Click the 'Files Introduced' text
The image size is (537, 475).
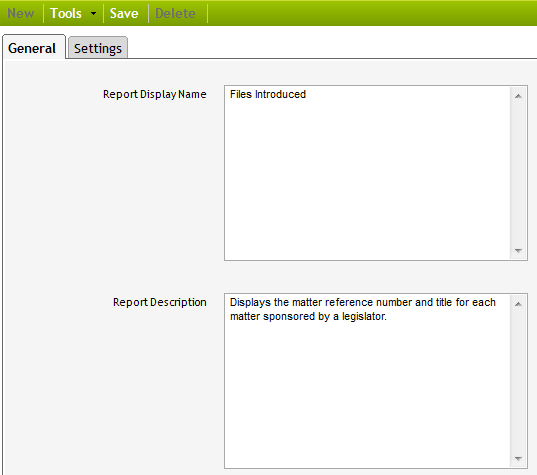268,94
